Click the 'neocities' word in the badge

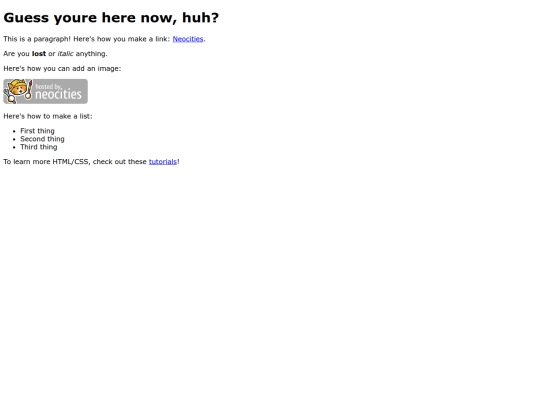tap(58, 94)
